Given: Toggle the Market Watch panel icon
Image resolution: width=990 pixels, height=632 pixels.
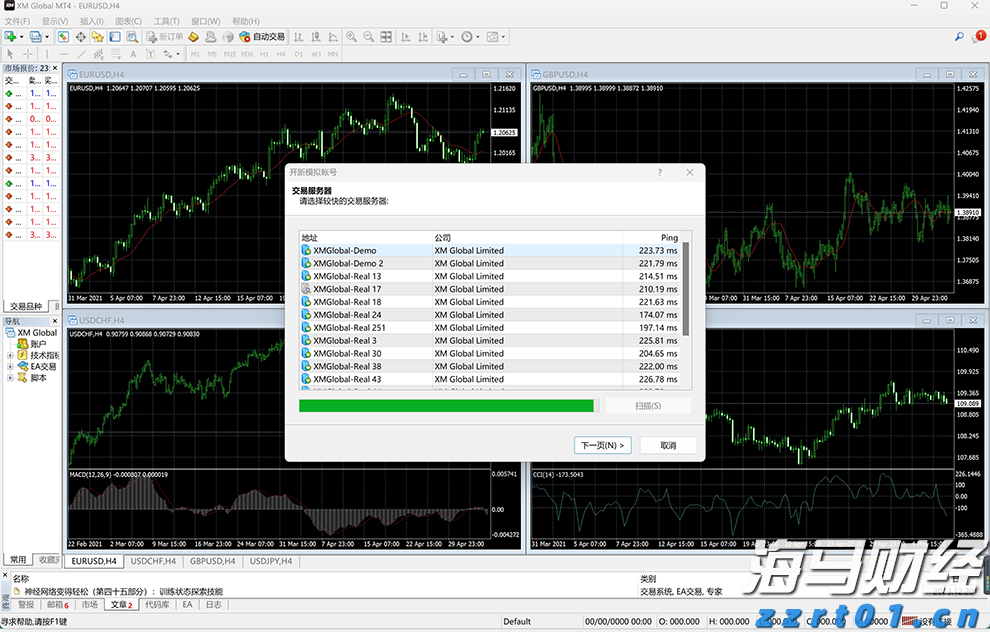Looking at the screenshot, I should (x=64, y=36).
